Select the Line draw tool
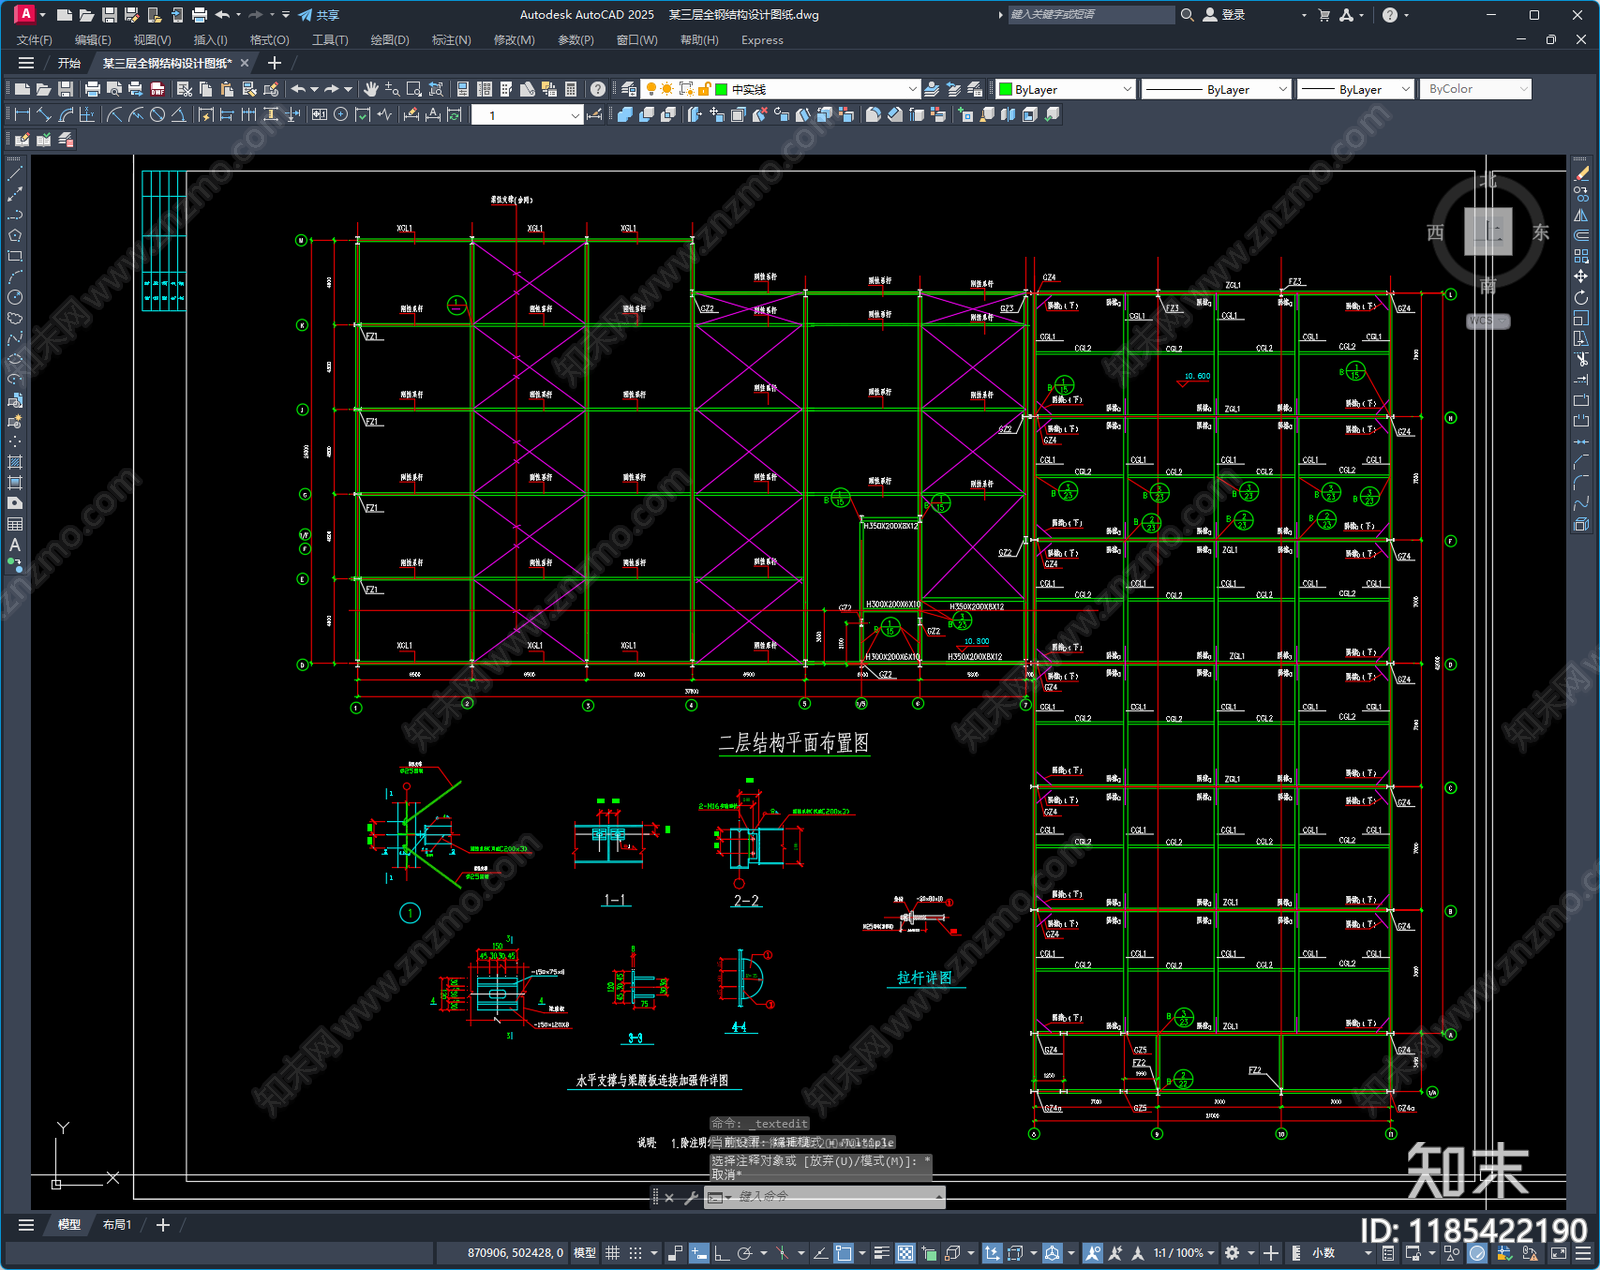 point(15,174)
